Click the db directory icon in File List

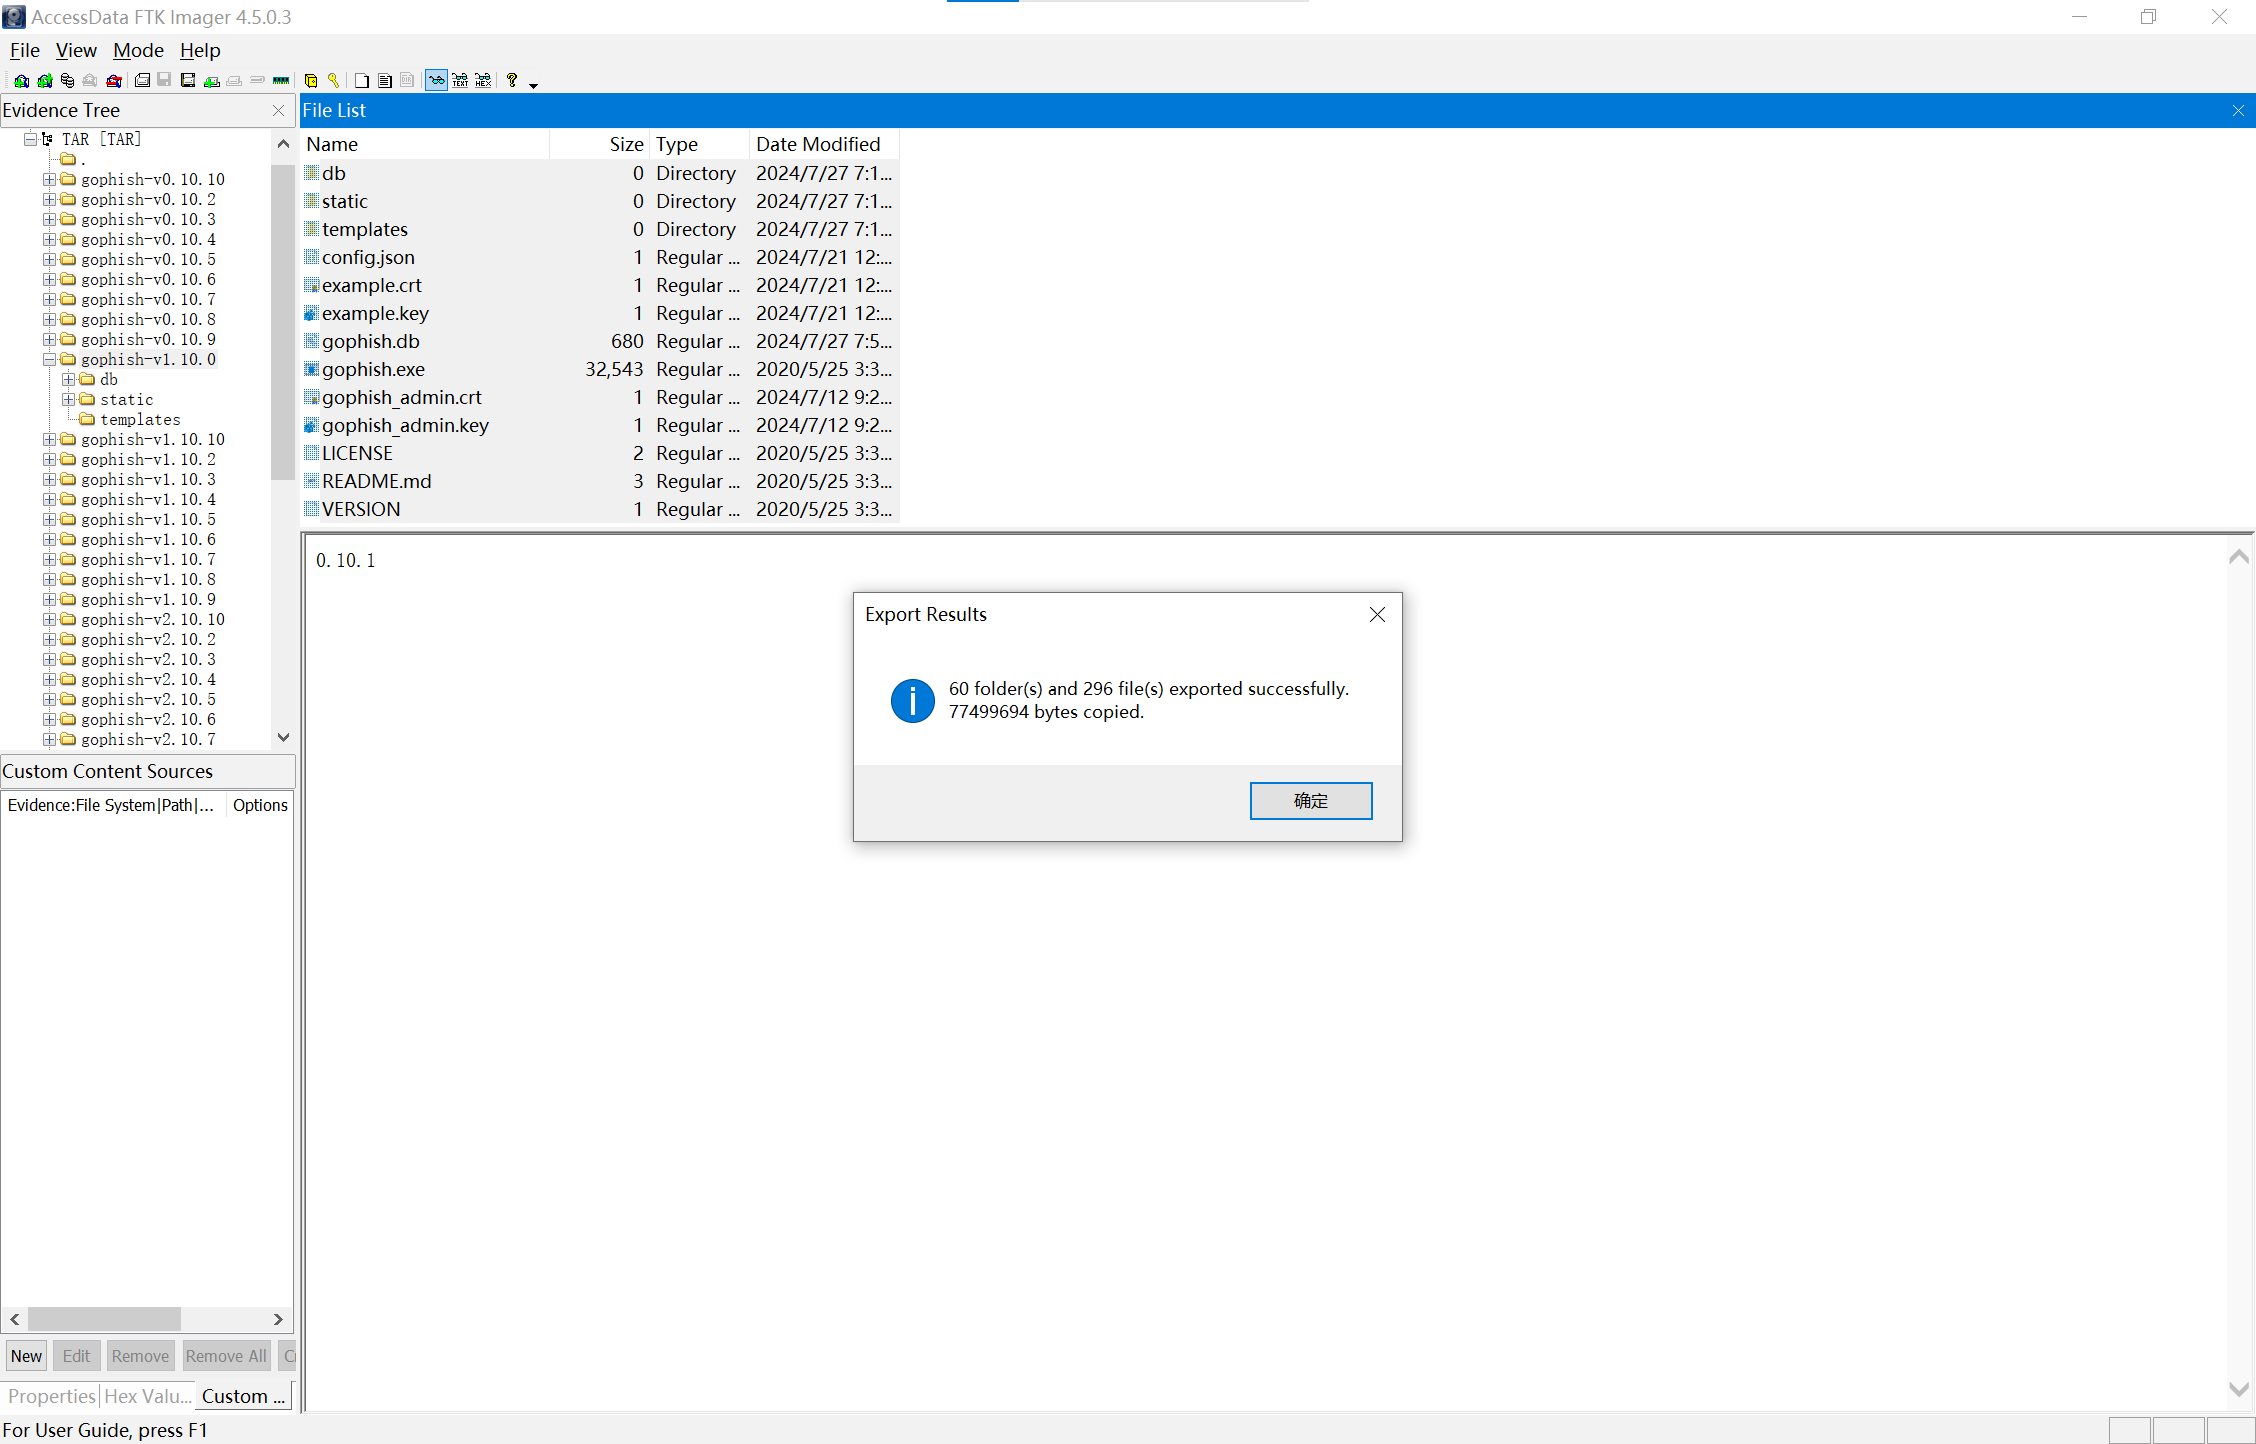point(311,173)
